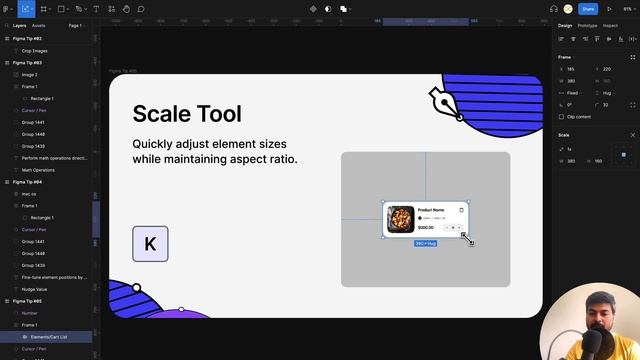Expand the Pen tool options chevron
Viewport: 640px width, 360px height.
coord(85,9)
